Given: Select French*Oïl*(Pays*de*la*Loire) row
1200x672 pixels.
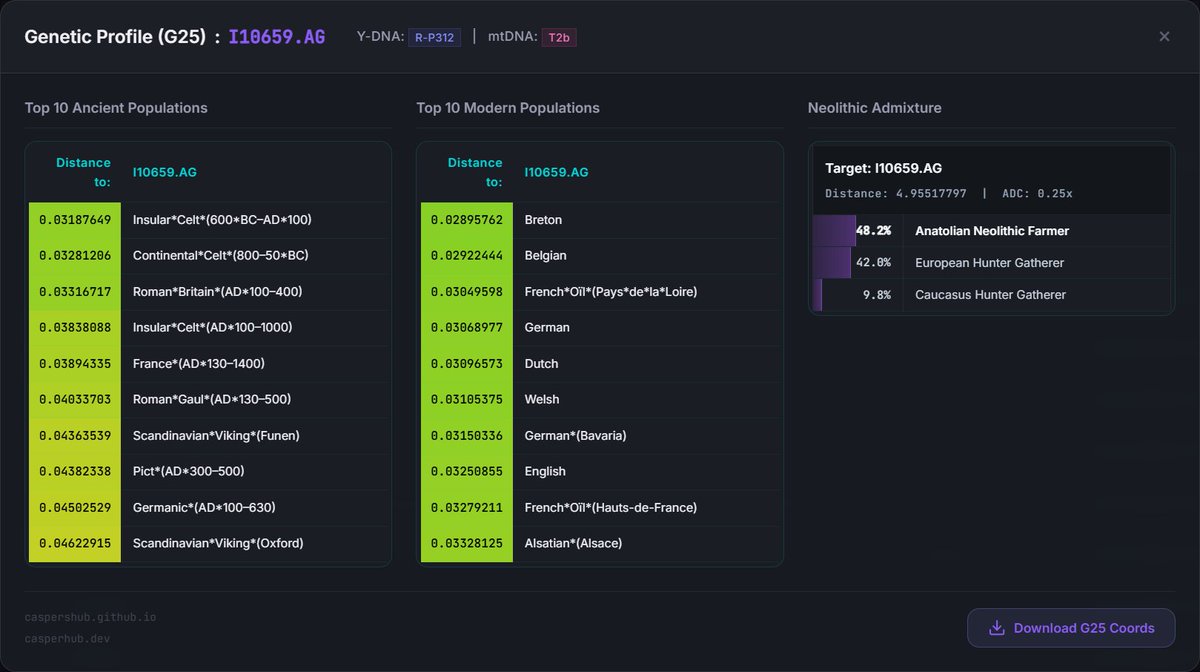Looking at the screenshot, I should click(600, 292).
